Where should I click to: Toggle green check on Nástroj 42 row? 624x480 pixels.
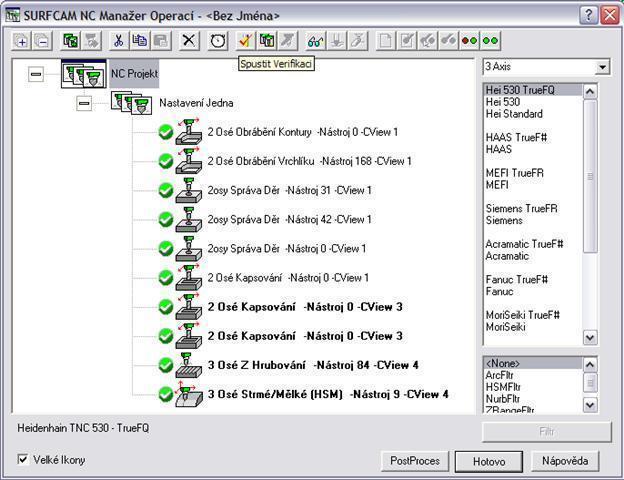tap(166, 219)
